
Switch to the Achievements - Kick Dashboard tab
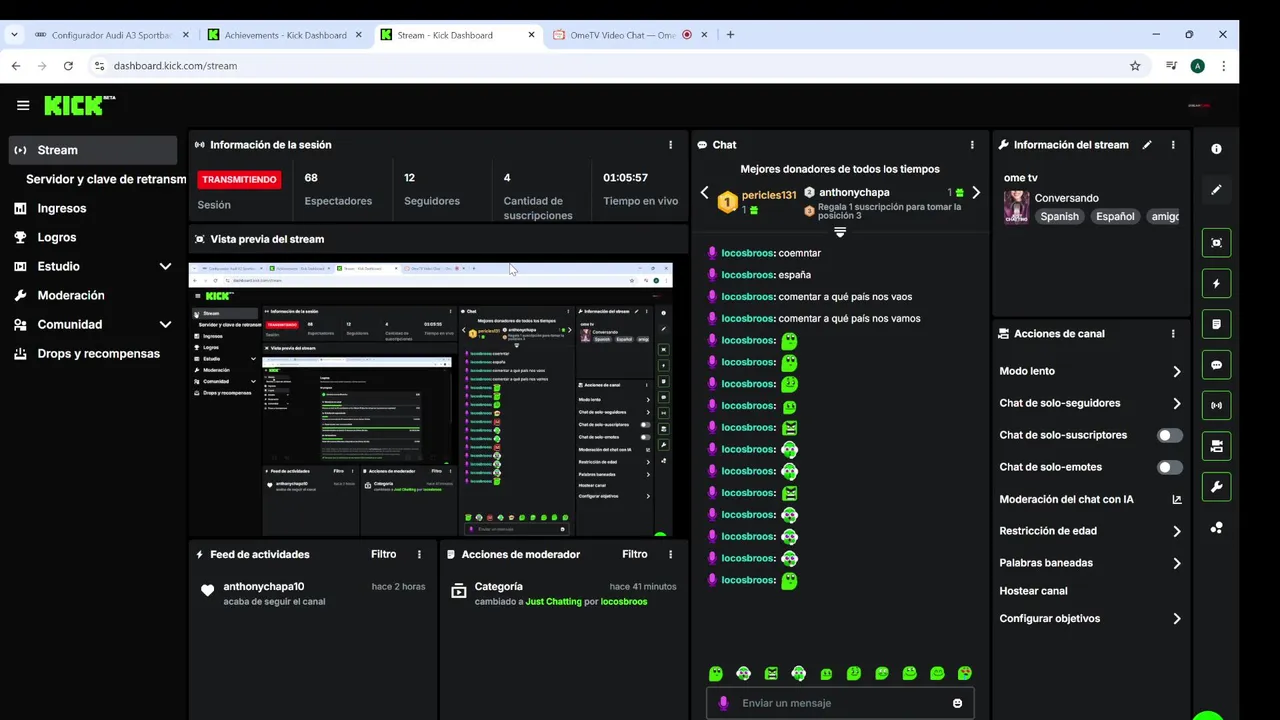coord(285,35)
